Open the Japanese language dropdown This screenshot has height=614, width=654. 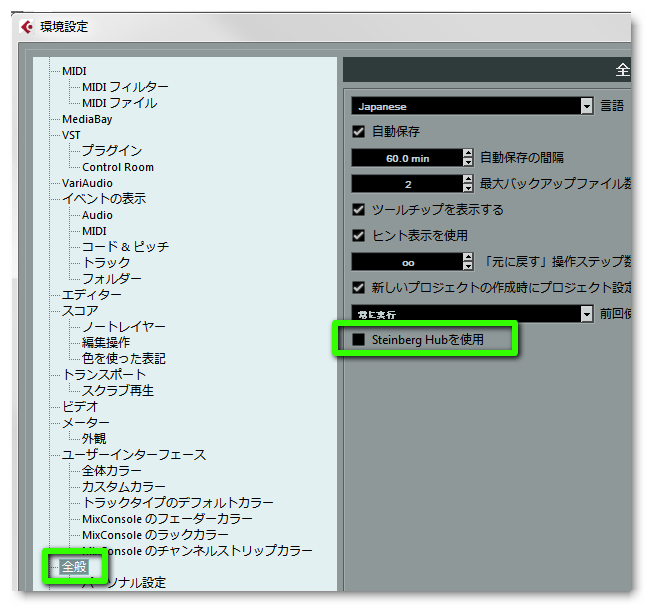pos(472,106)
